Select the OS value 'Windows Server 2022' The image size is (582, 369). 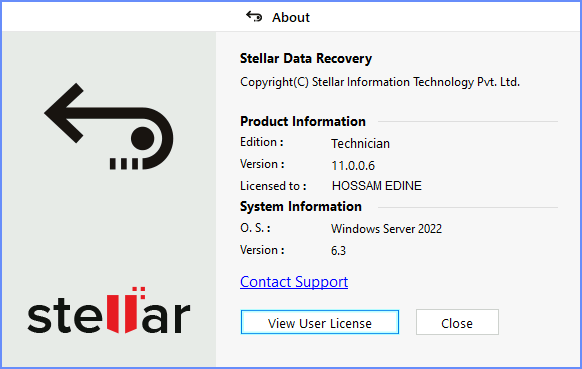(386, 229)
